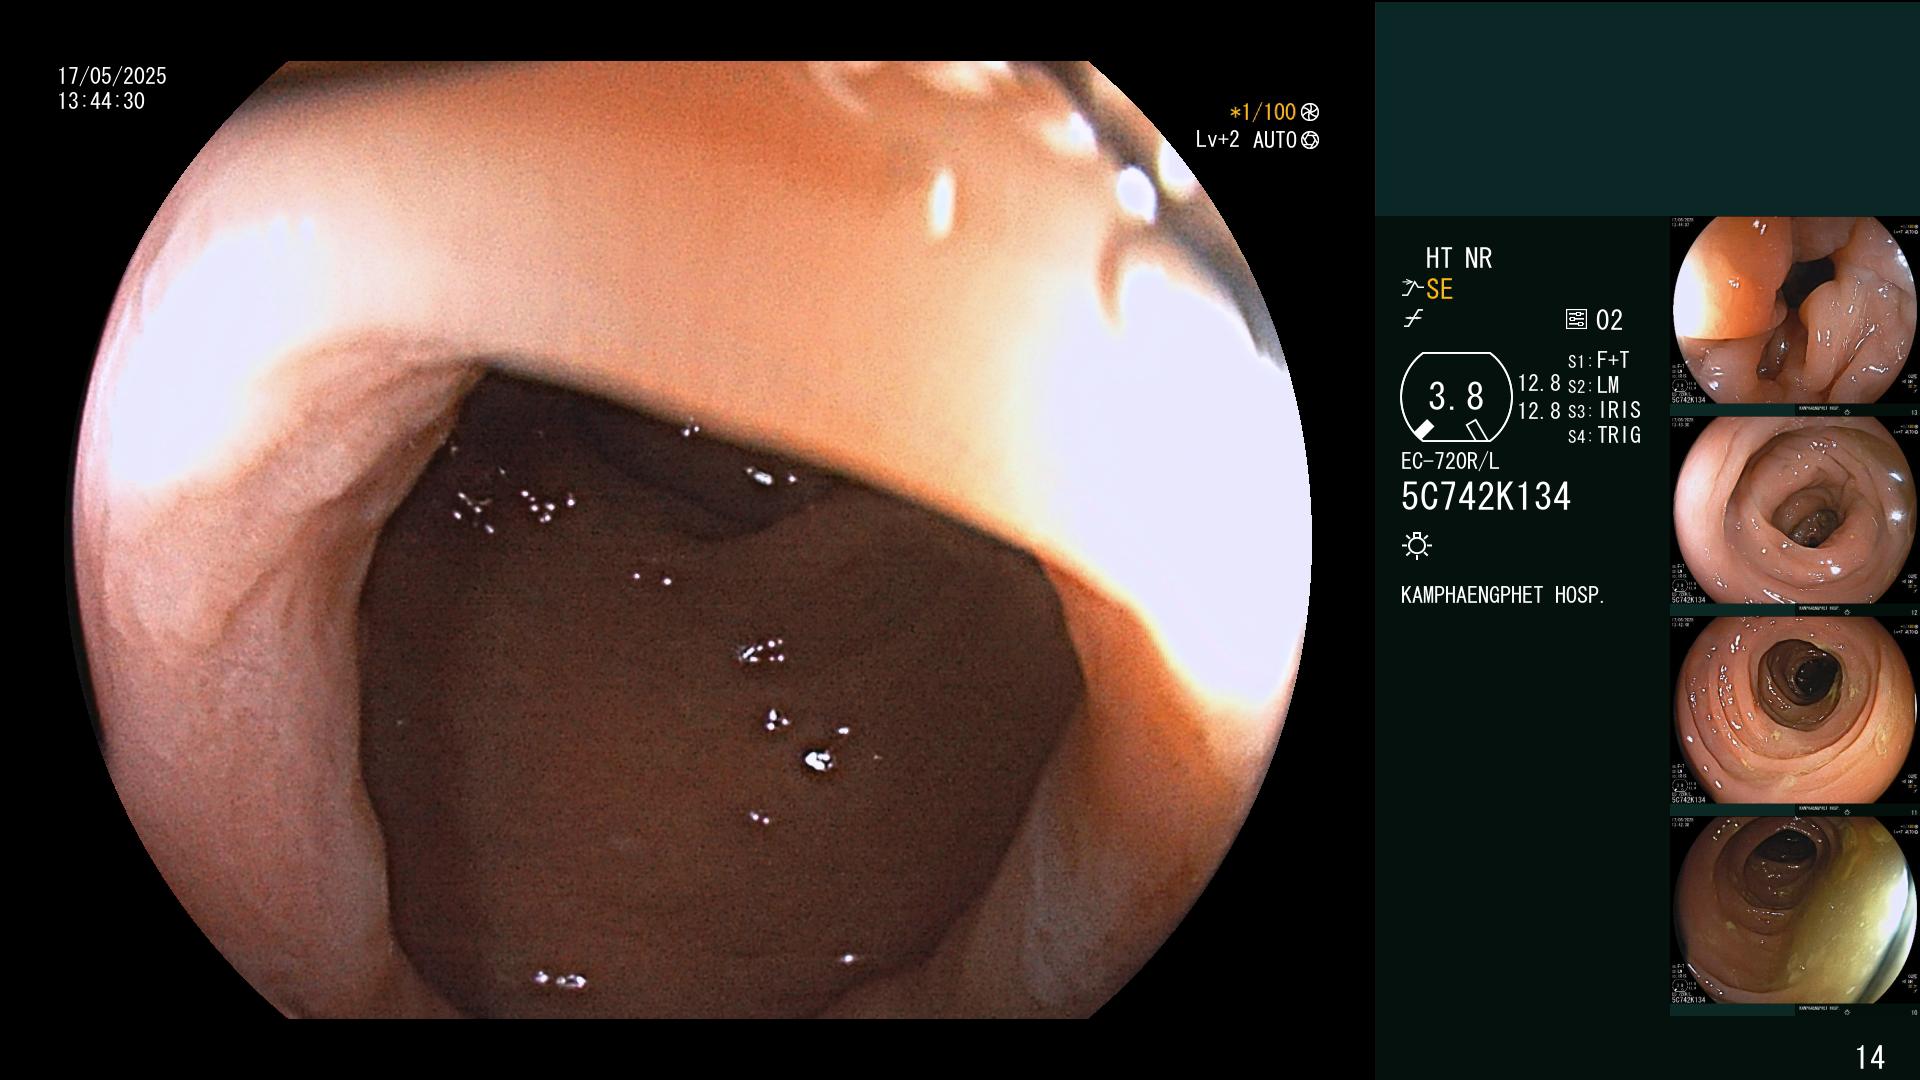
Task: Click the shutter speed fan icon beside 1/100
Action: point(1310,113)
